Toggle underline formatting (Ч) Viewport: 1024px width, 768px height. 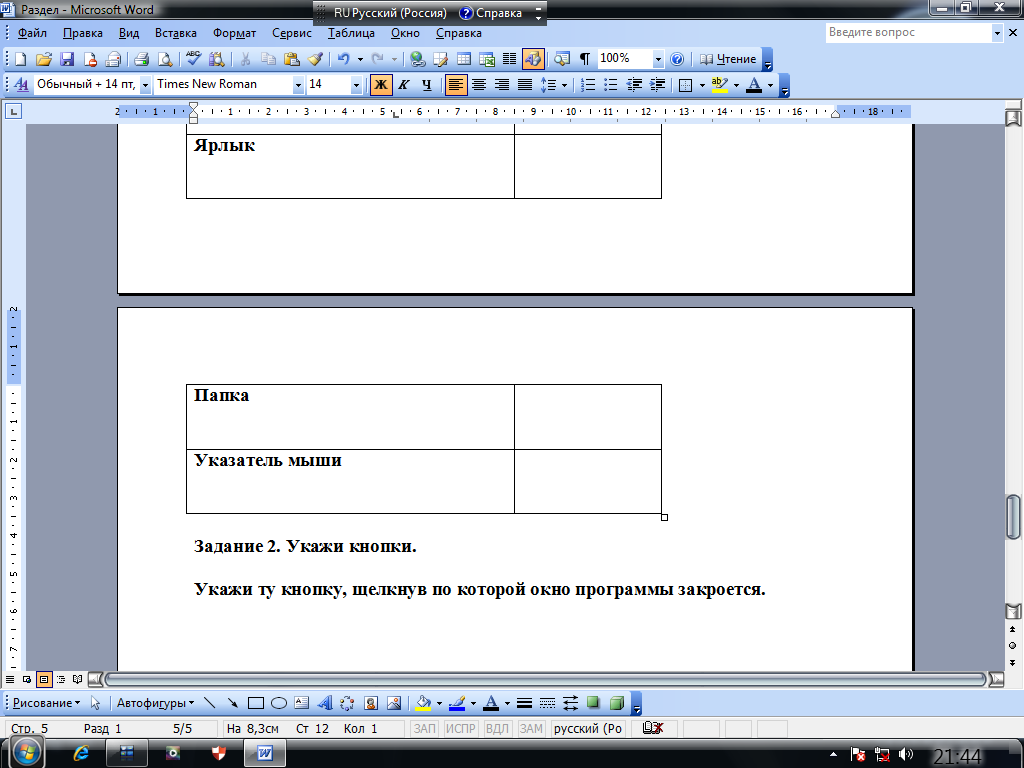point(426,84)
